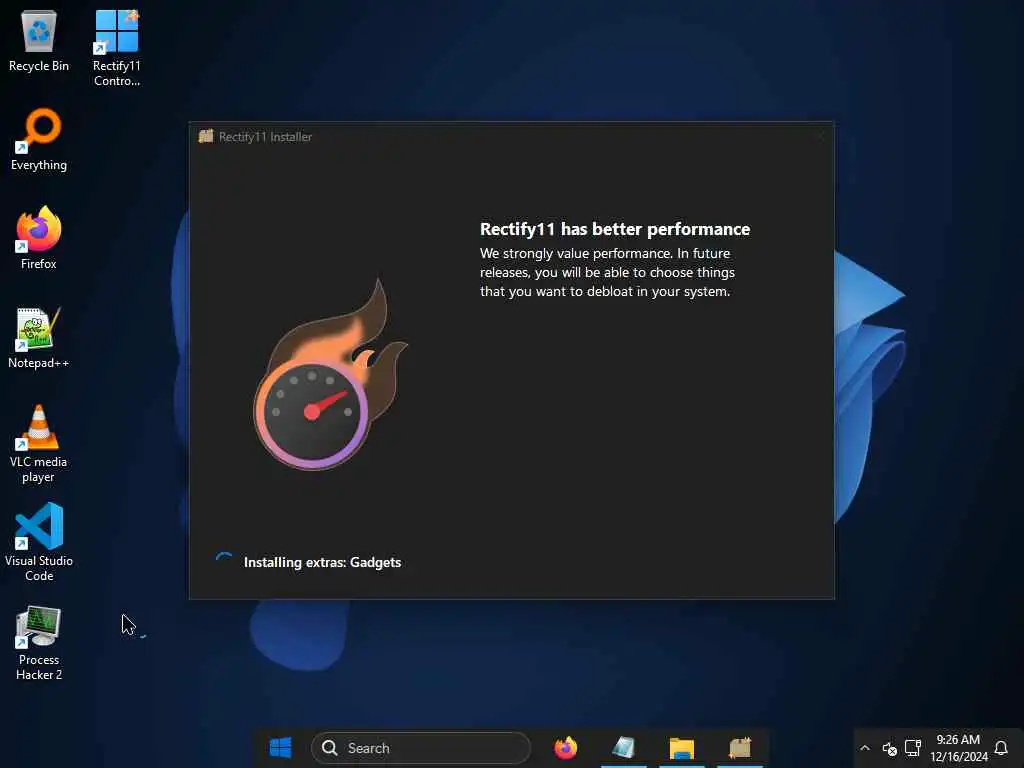Screen dimensions: 1024x768
Task: Open Firefox from the taskbar
Action: [x=566, y=748]
